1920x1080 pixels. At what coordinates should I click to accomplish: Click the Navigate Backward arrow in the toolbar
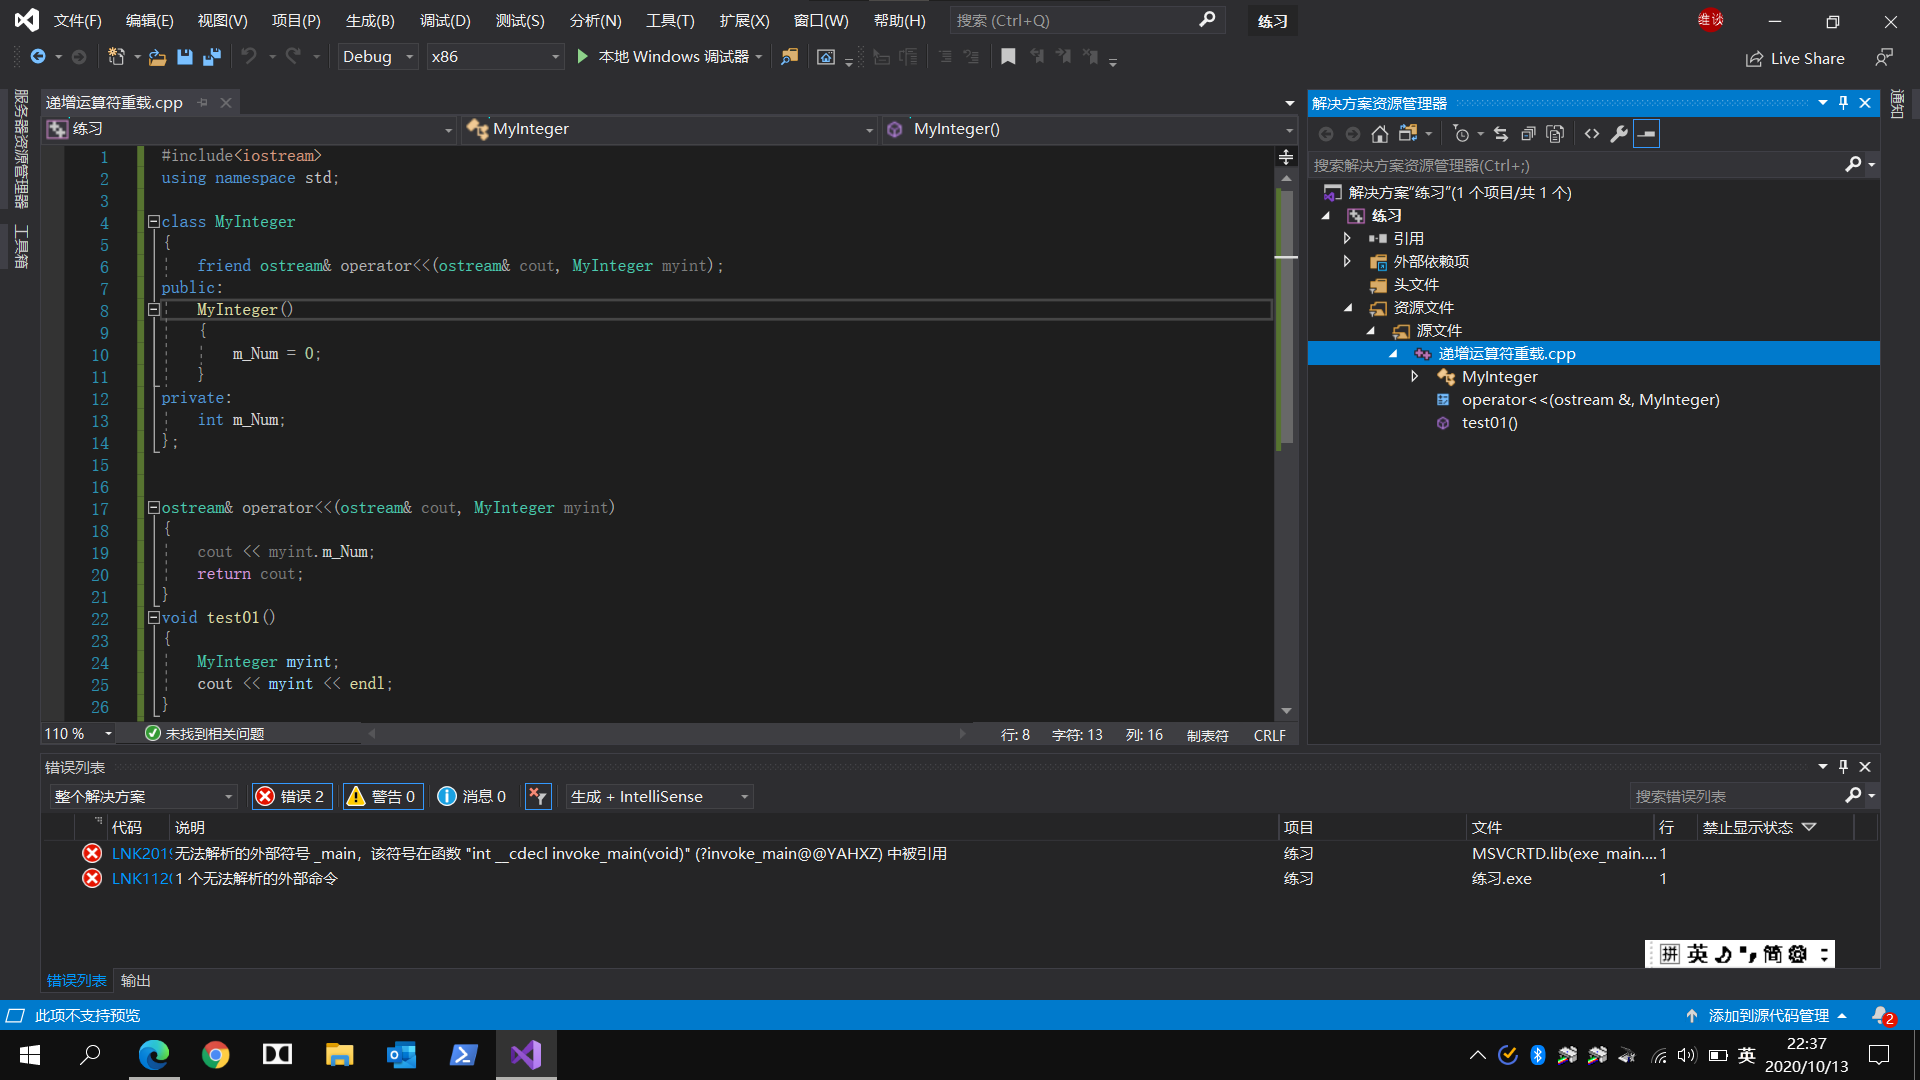pos(38,57)
